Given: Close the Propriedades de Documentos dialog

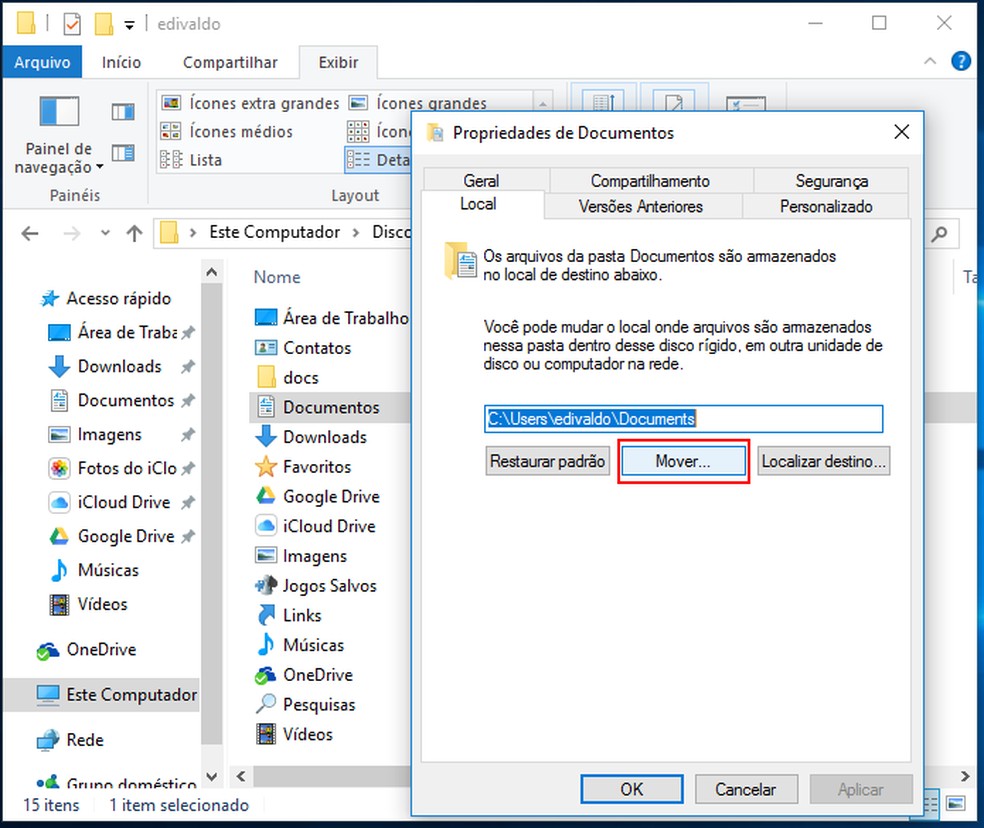Looking at the screenshot, I should tap(902, 132).
